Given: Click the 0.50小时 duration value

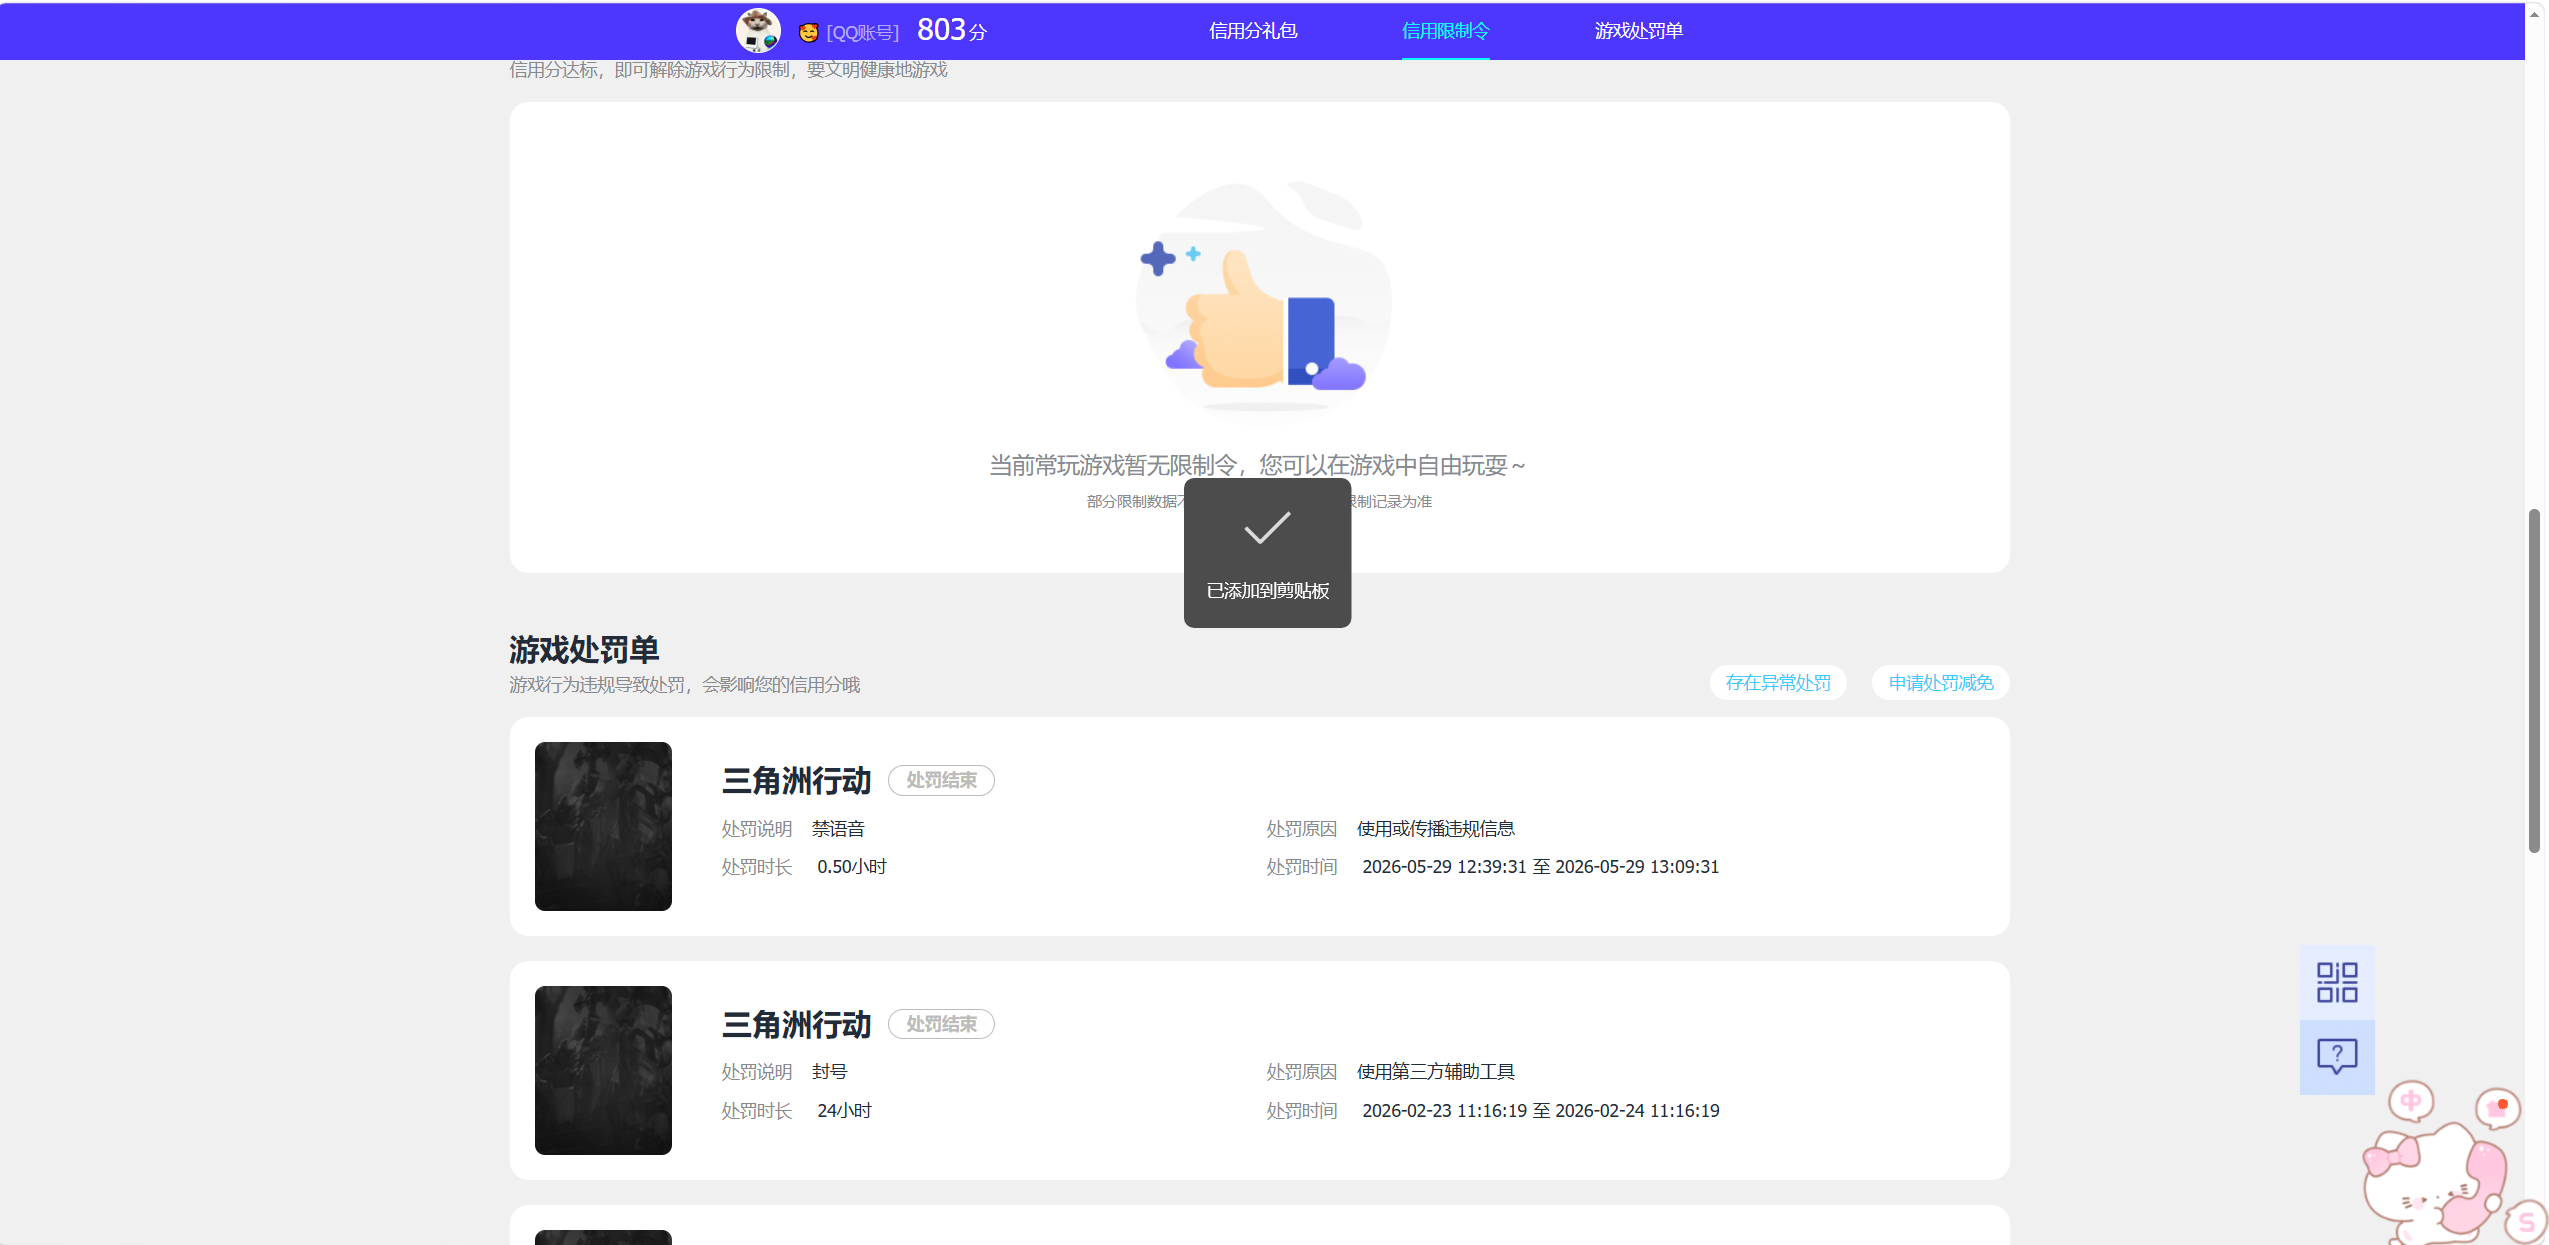Looking at the screenshot, I should coord(852,867).
